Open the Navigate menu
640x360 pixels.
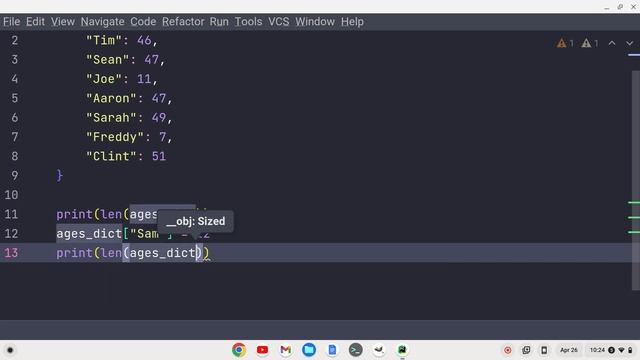(x=102, y=22)
